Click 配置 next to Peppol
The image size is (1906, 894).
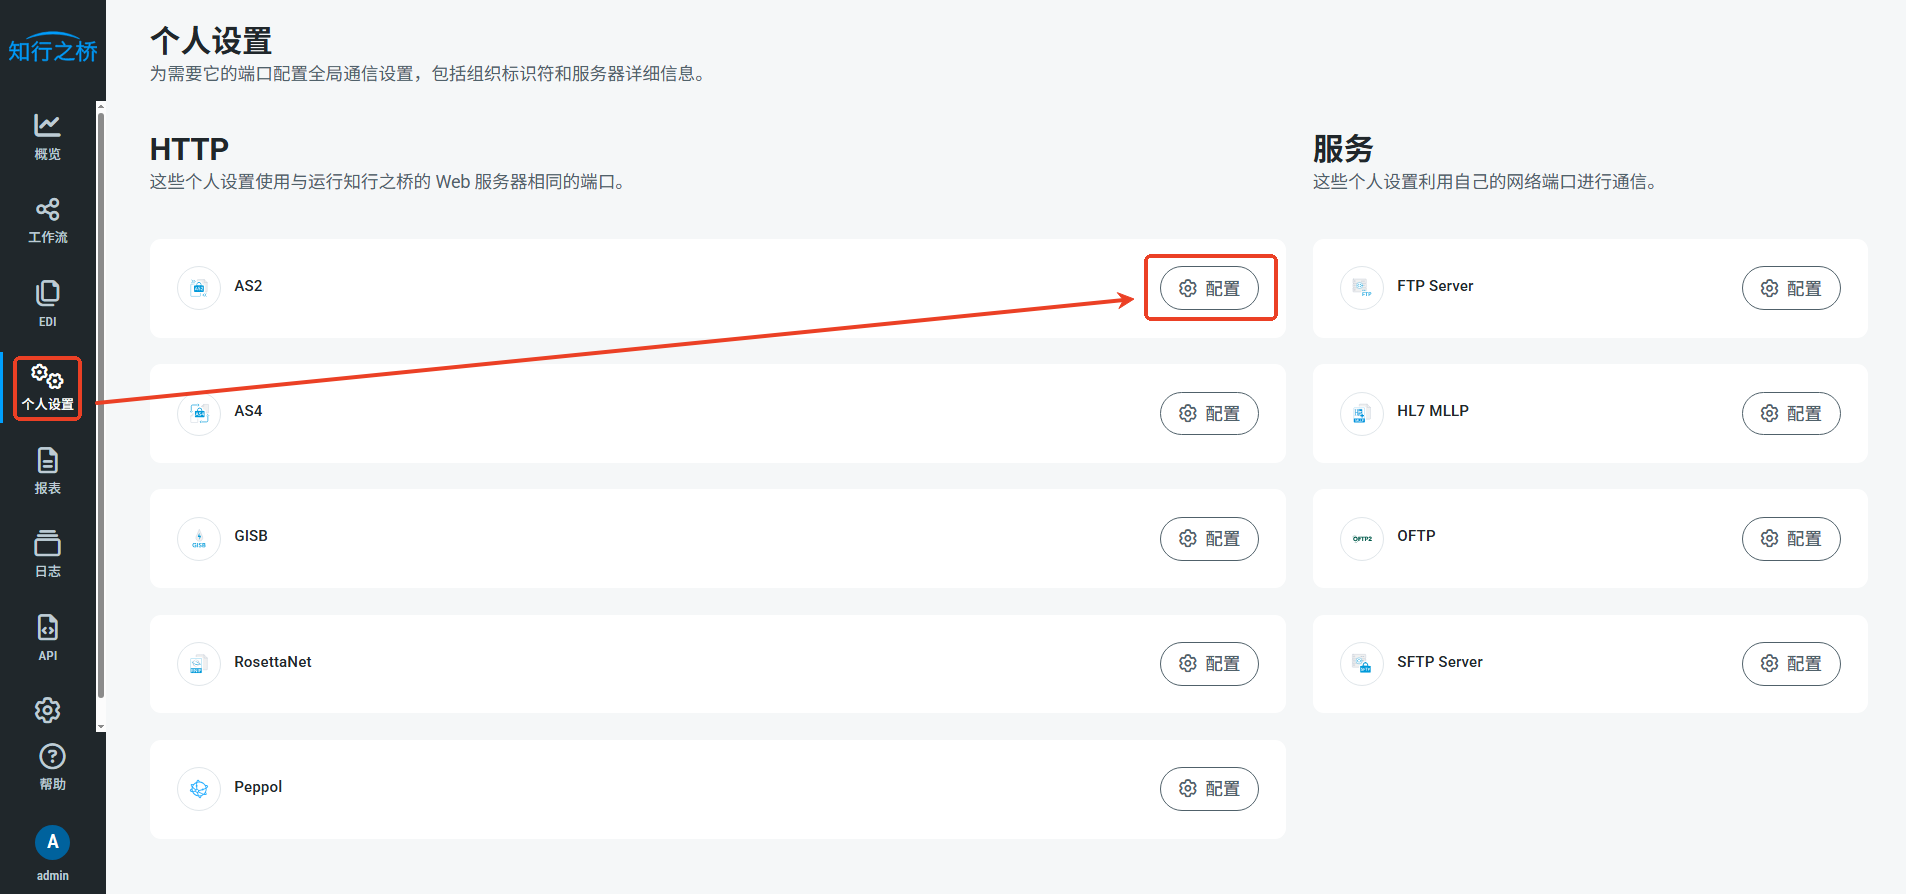pyautogui.click(x=1209, y=789)
